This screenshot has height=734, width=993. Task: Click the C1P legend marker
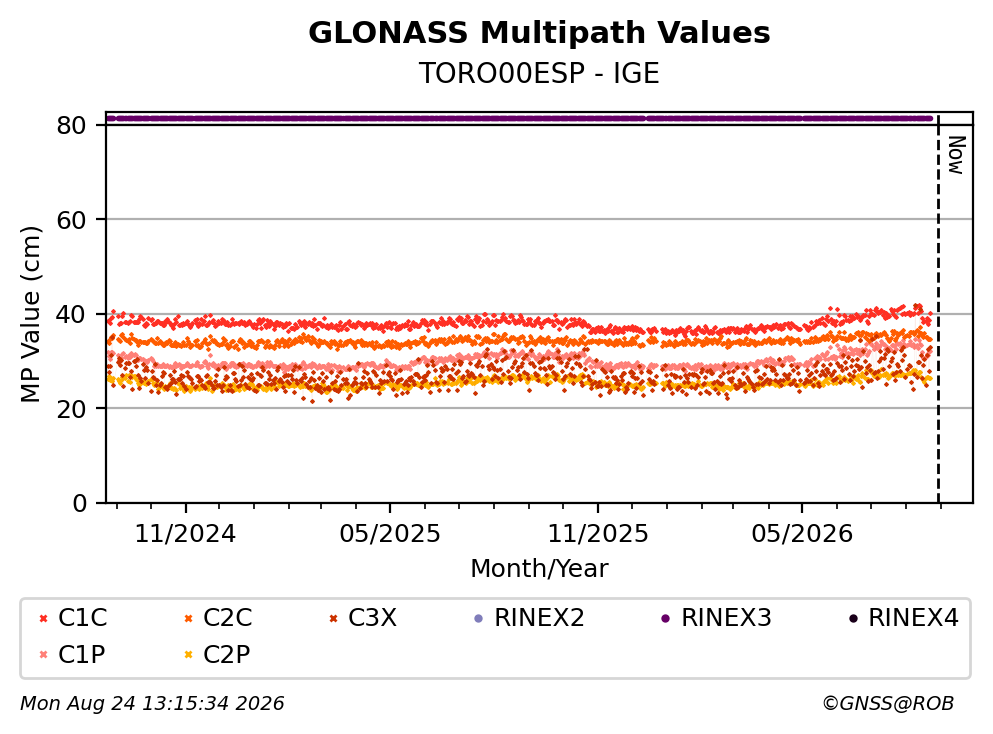[x=43, y=655]
